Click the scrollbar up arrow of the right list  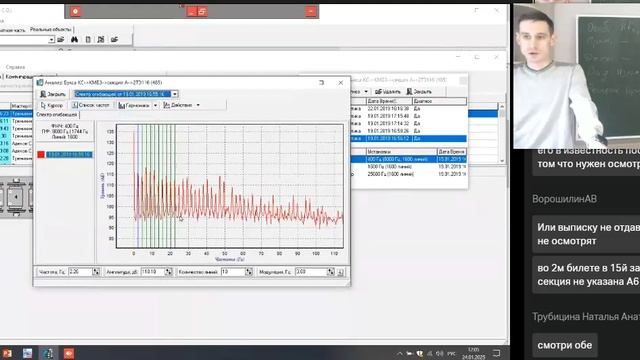(x=502, y=107)
